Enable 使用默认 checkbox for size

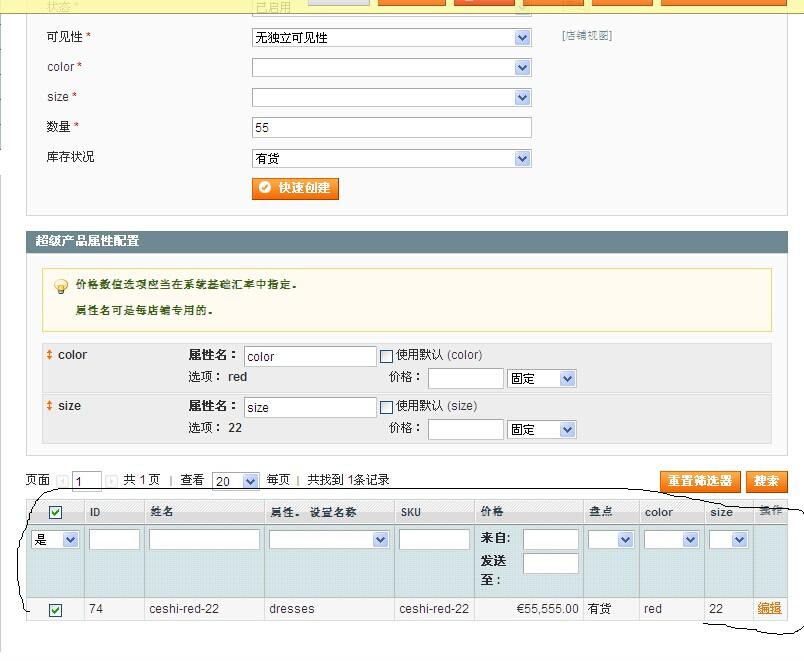point(387,407)
